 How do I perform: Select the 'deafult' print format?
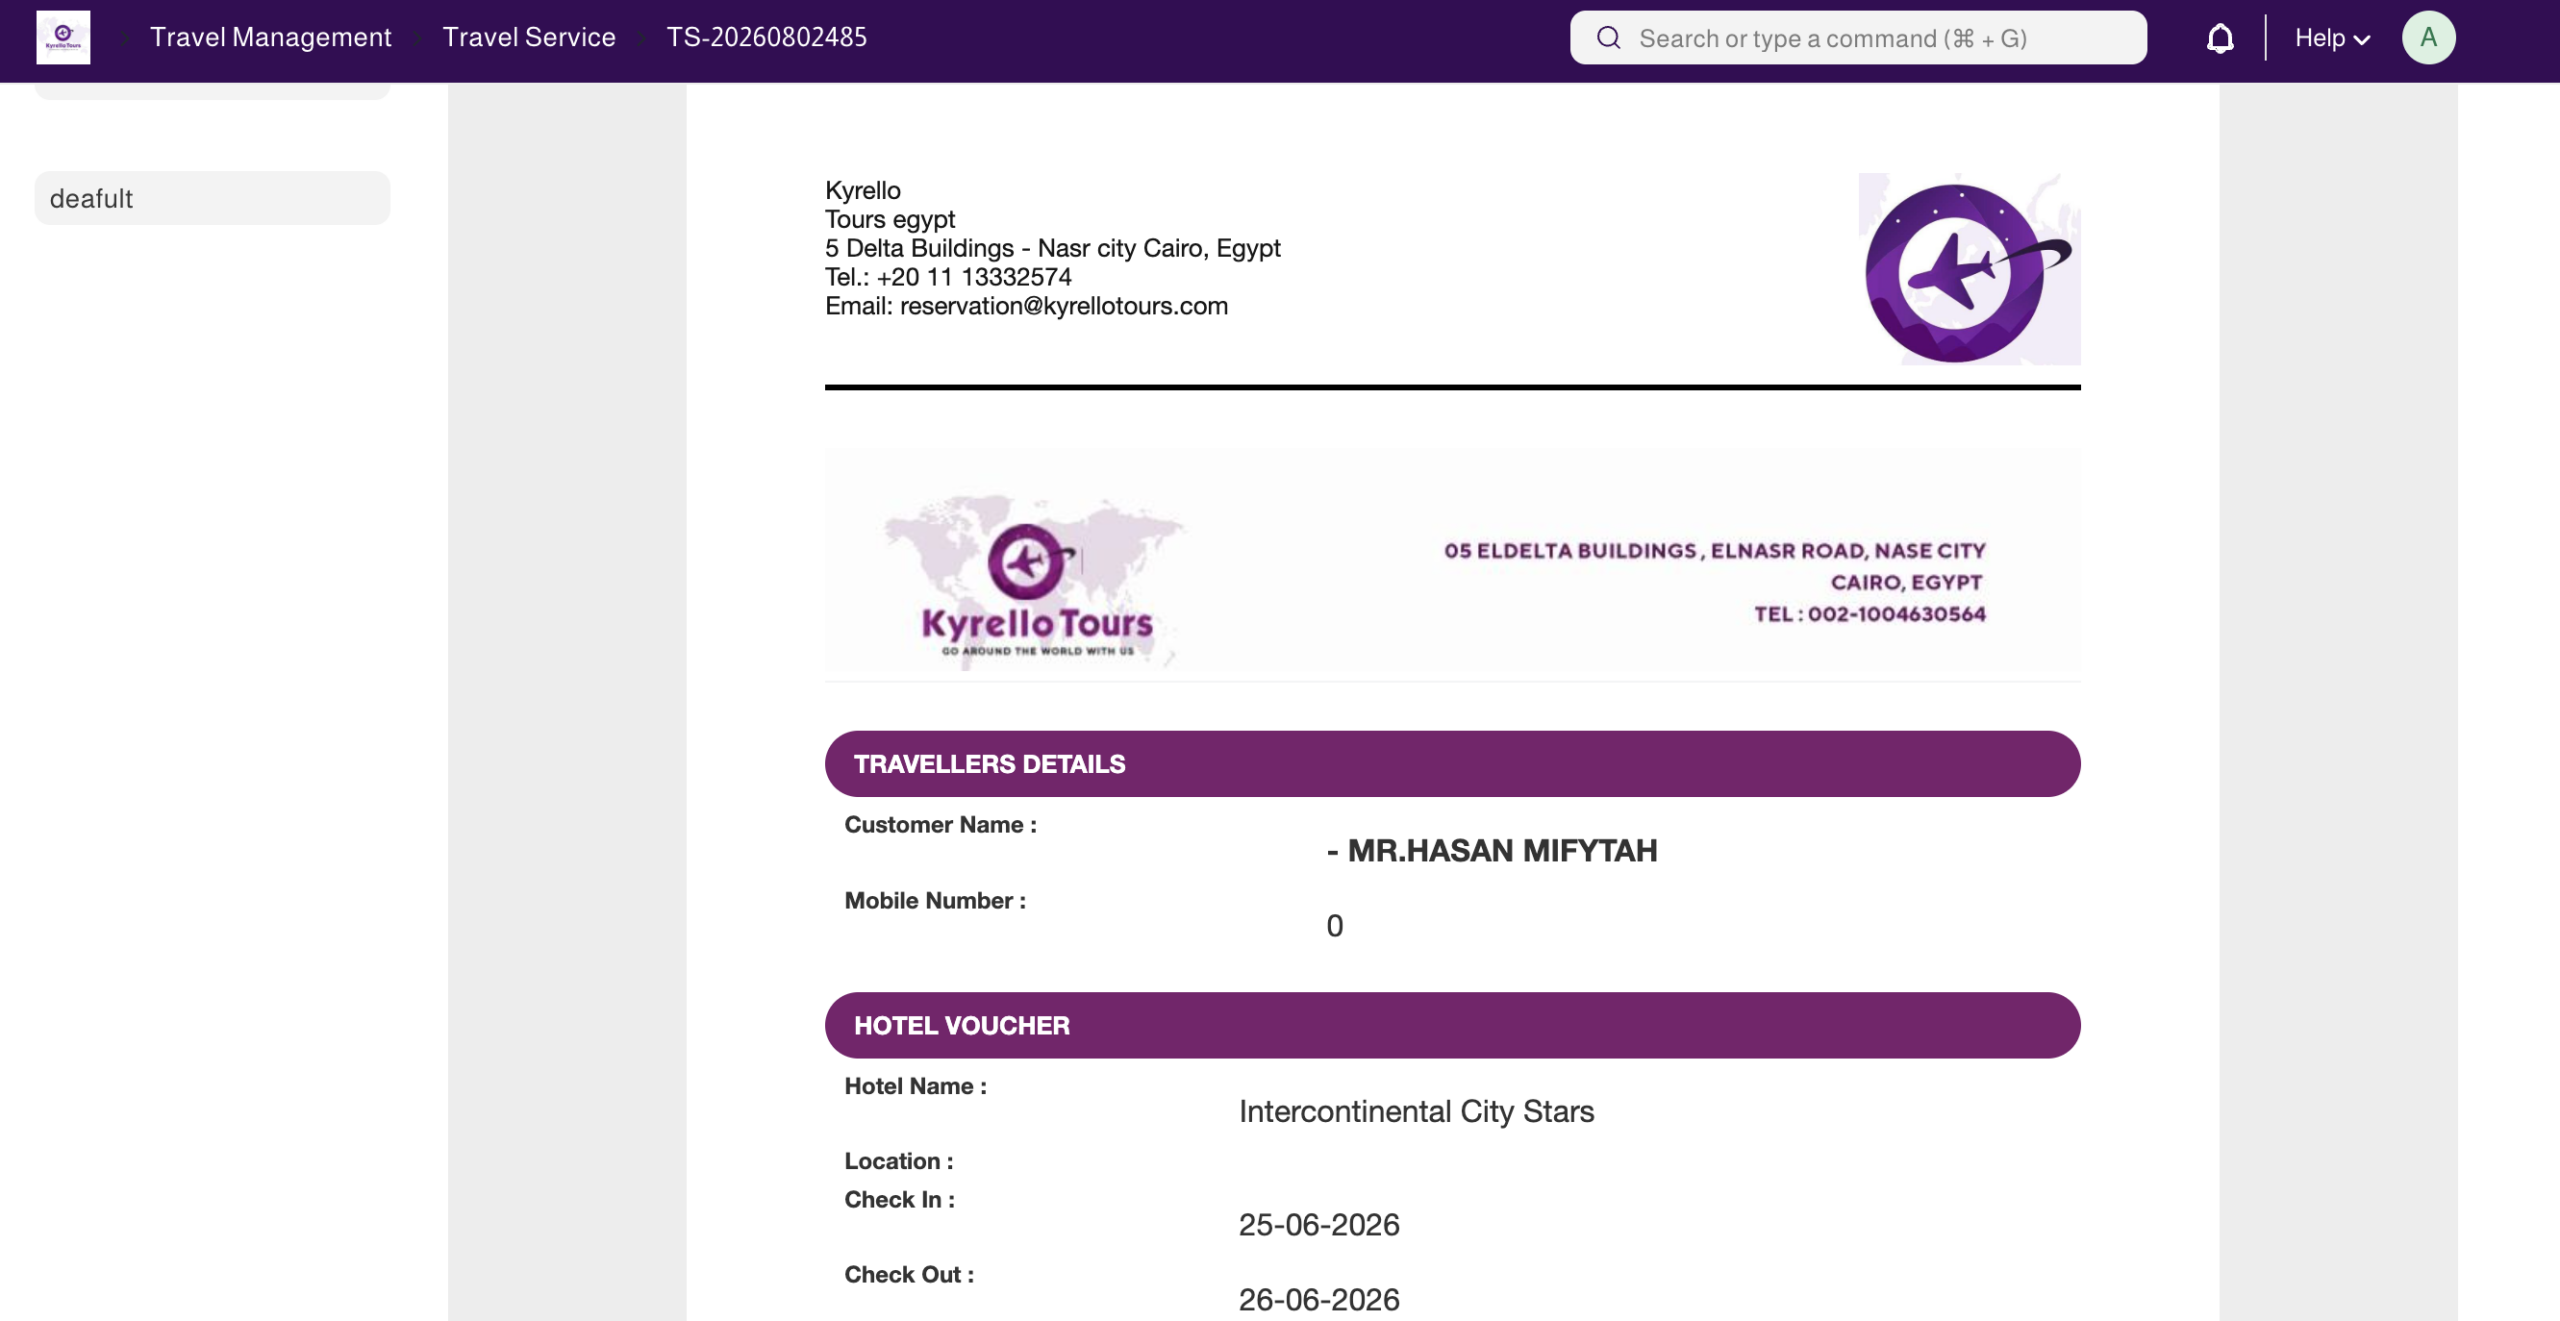212,198
